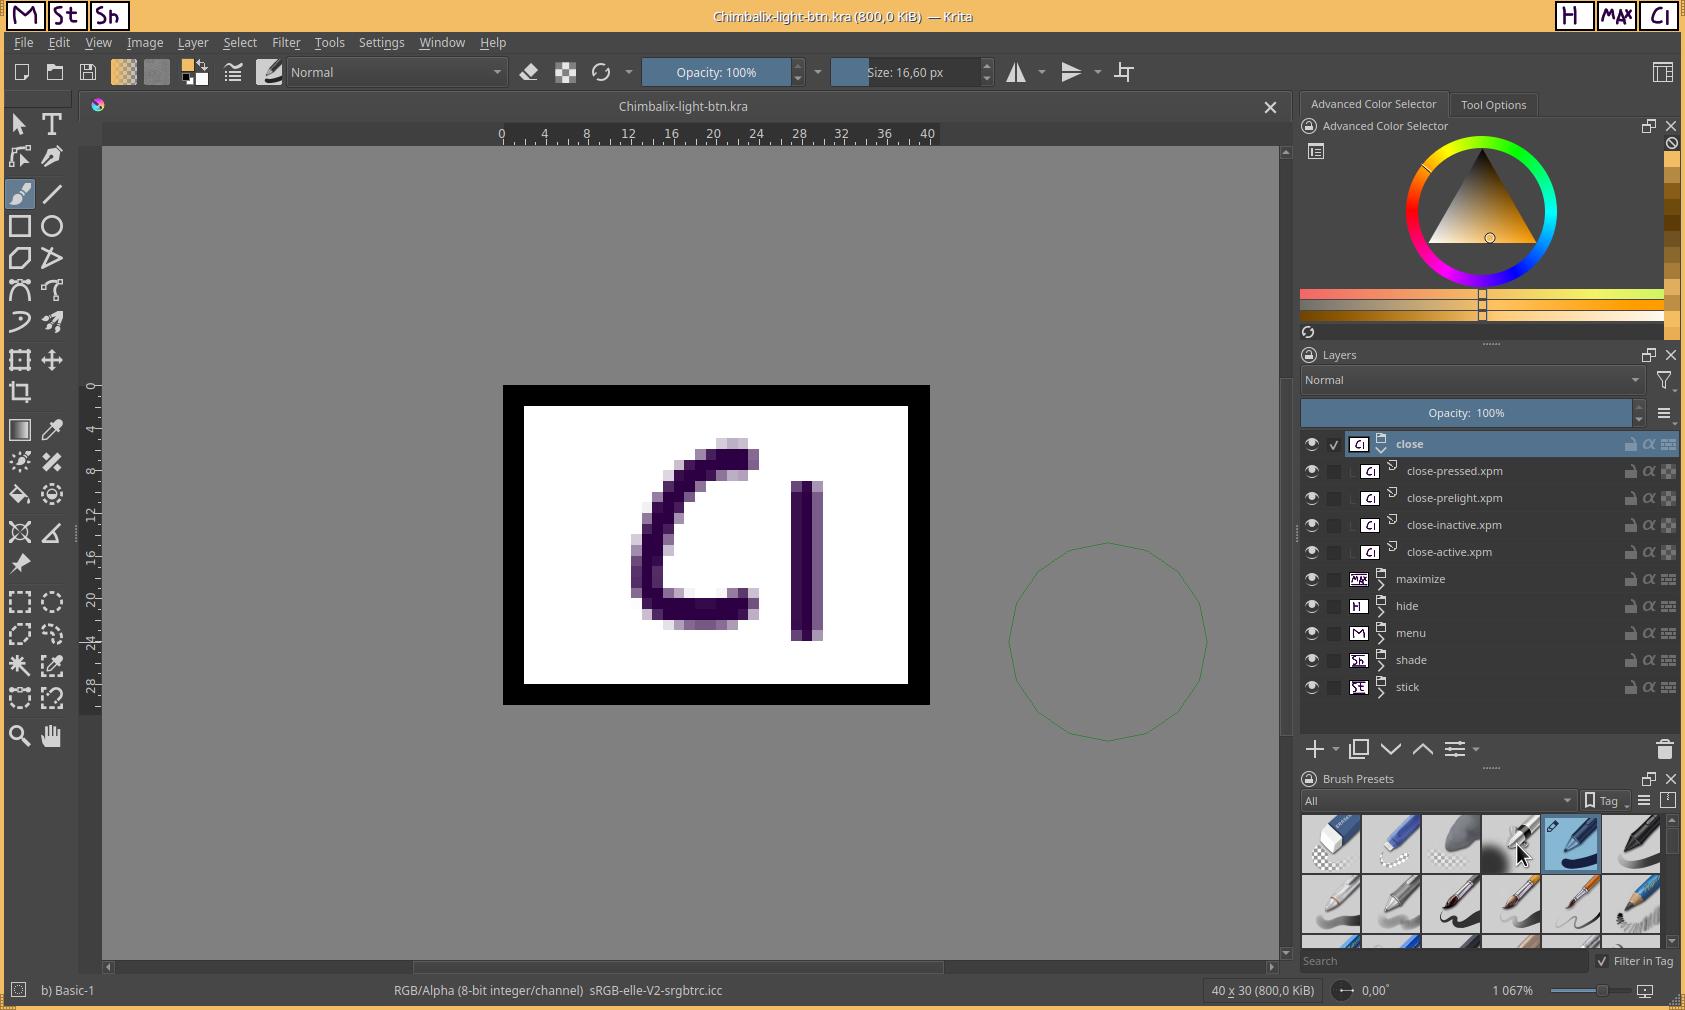Activate the Zoom magnifier tool
1685x1010 pixels.
20,737
